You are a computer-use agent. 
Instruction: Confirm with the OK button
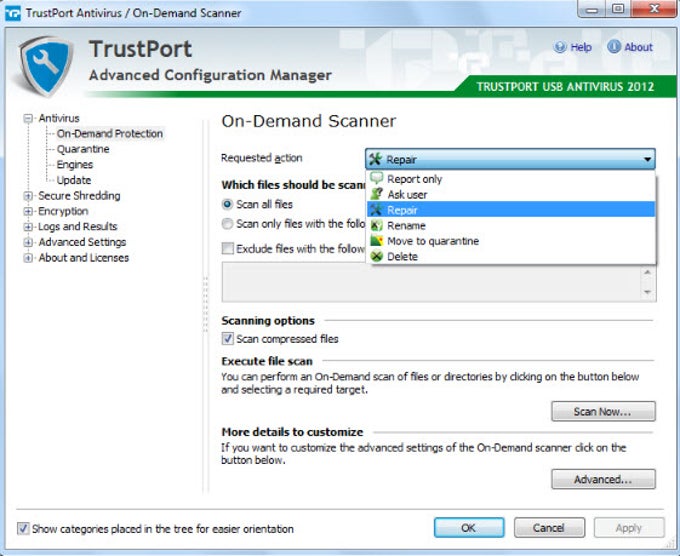[469, 528]
